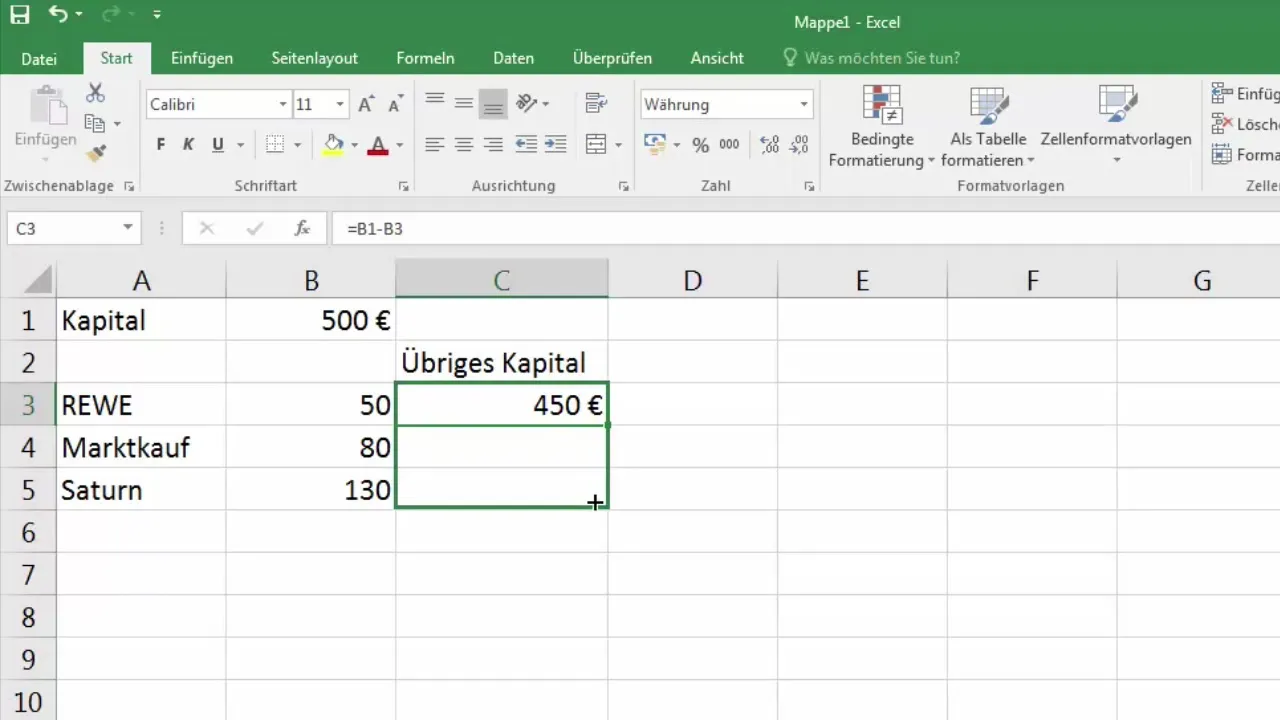Screen dimensions: 1280x720
Task: Apply the cell borders icon
Action: [x=276, y=145]
